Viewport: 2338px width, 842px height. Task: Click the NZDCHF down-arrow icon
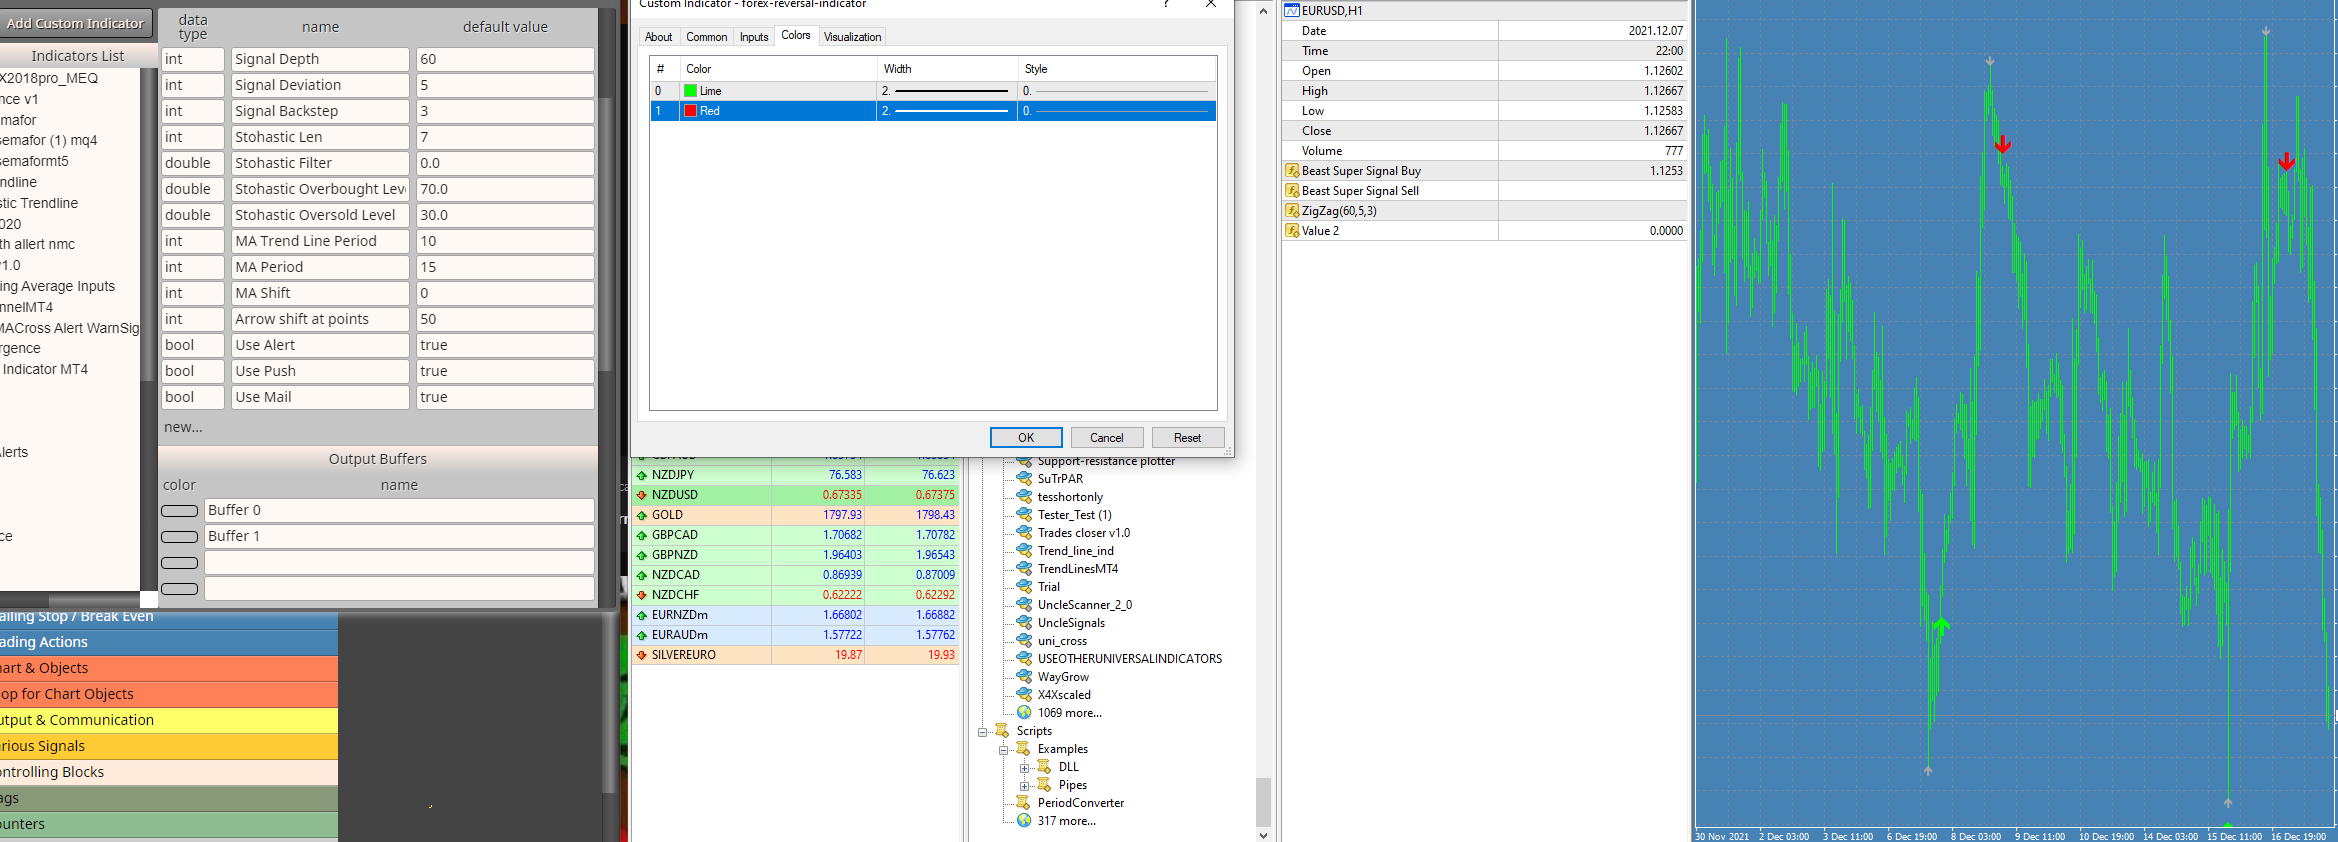click(x=642, y=595)
